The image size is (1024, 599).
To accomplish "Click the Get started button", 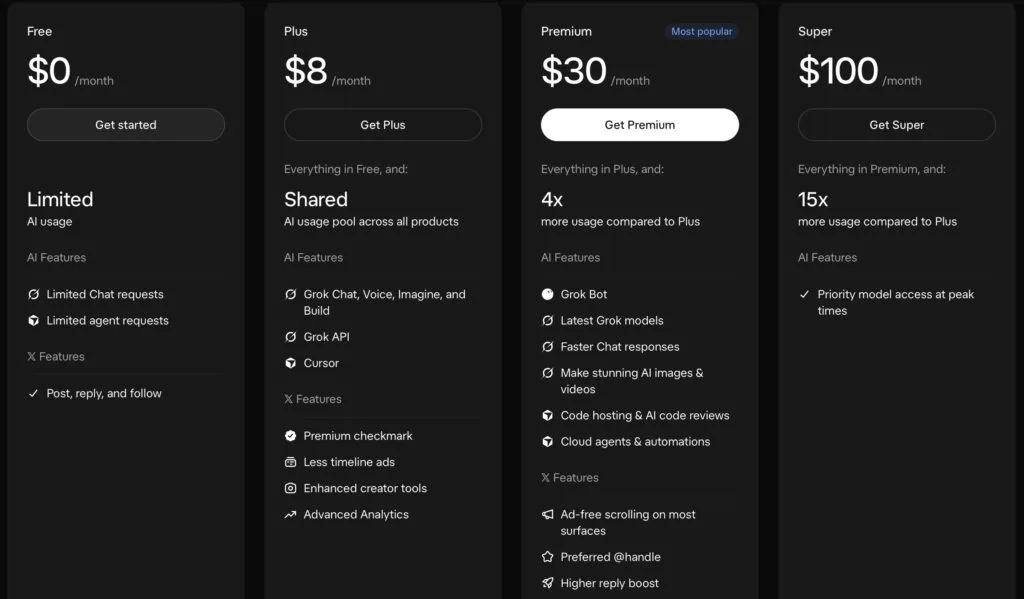I will pyautogui.click(x=126, y=125).
